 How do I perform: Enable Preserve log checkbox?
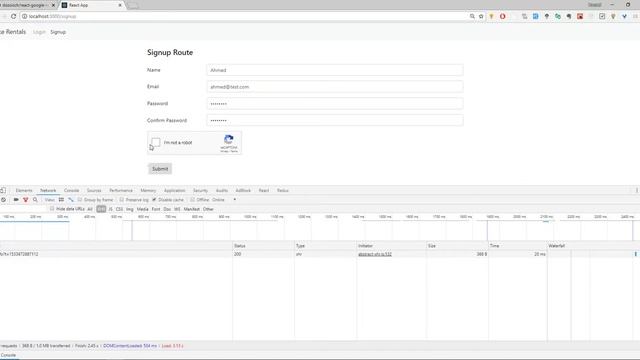point(122,200)
